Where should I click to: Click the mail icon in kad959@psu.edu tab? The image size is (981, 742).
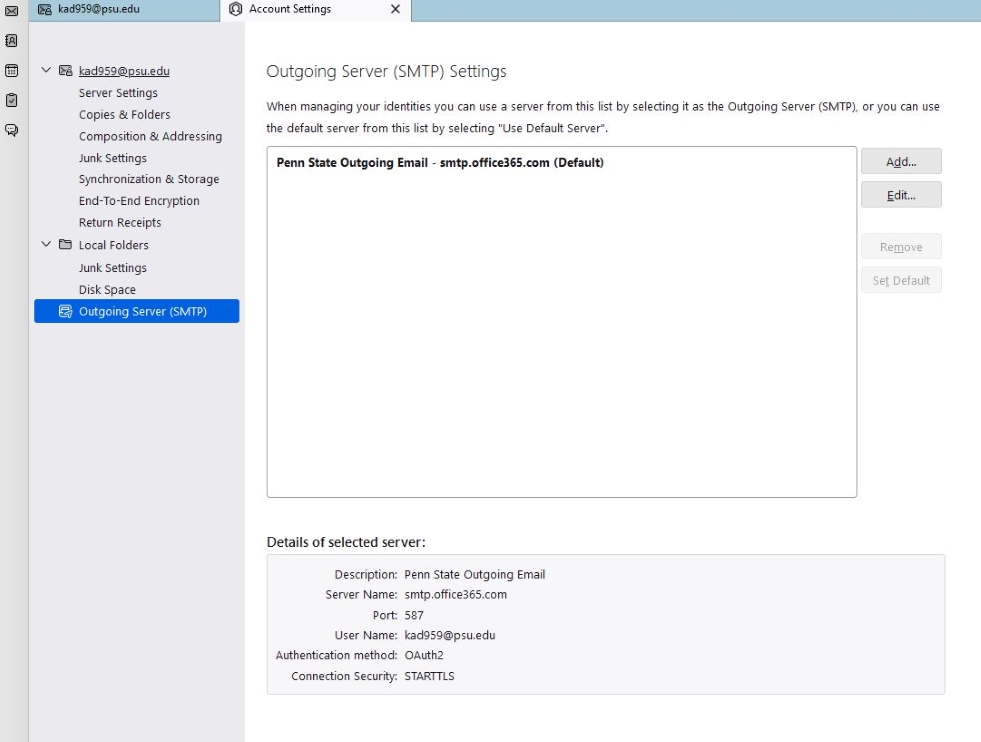[45, 9]
